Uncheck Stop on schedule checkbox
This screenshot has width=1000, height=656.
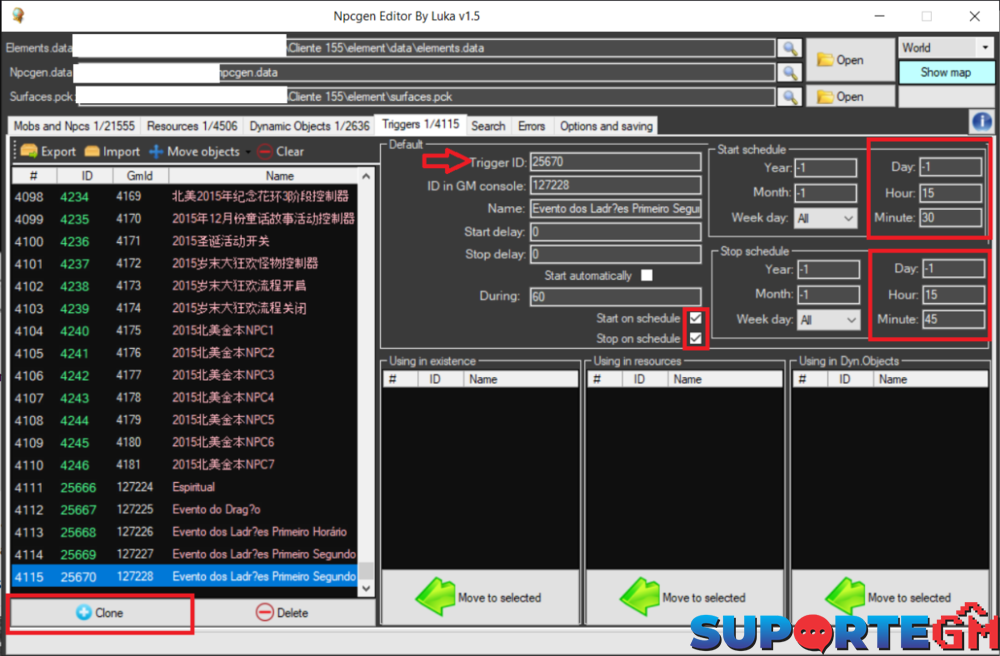(x=696, y=339)
